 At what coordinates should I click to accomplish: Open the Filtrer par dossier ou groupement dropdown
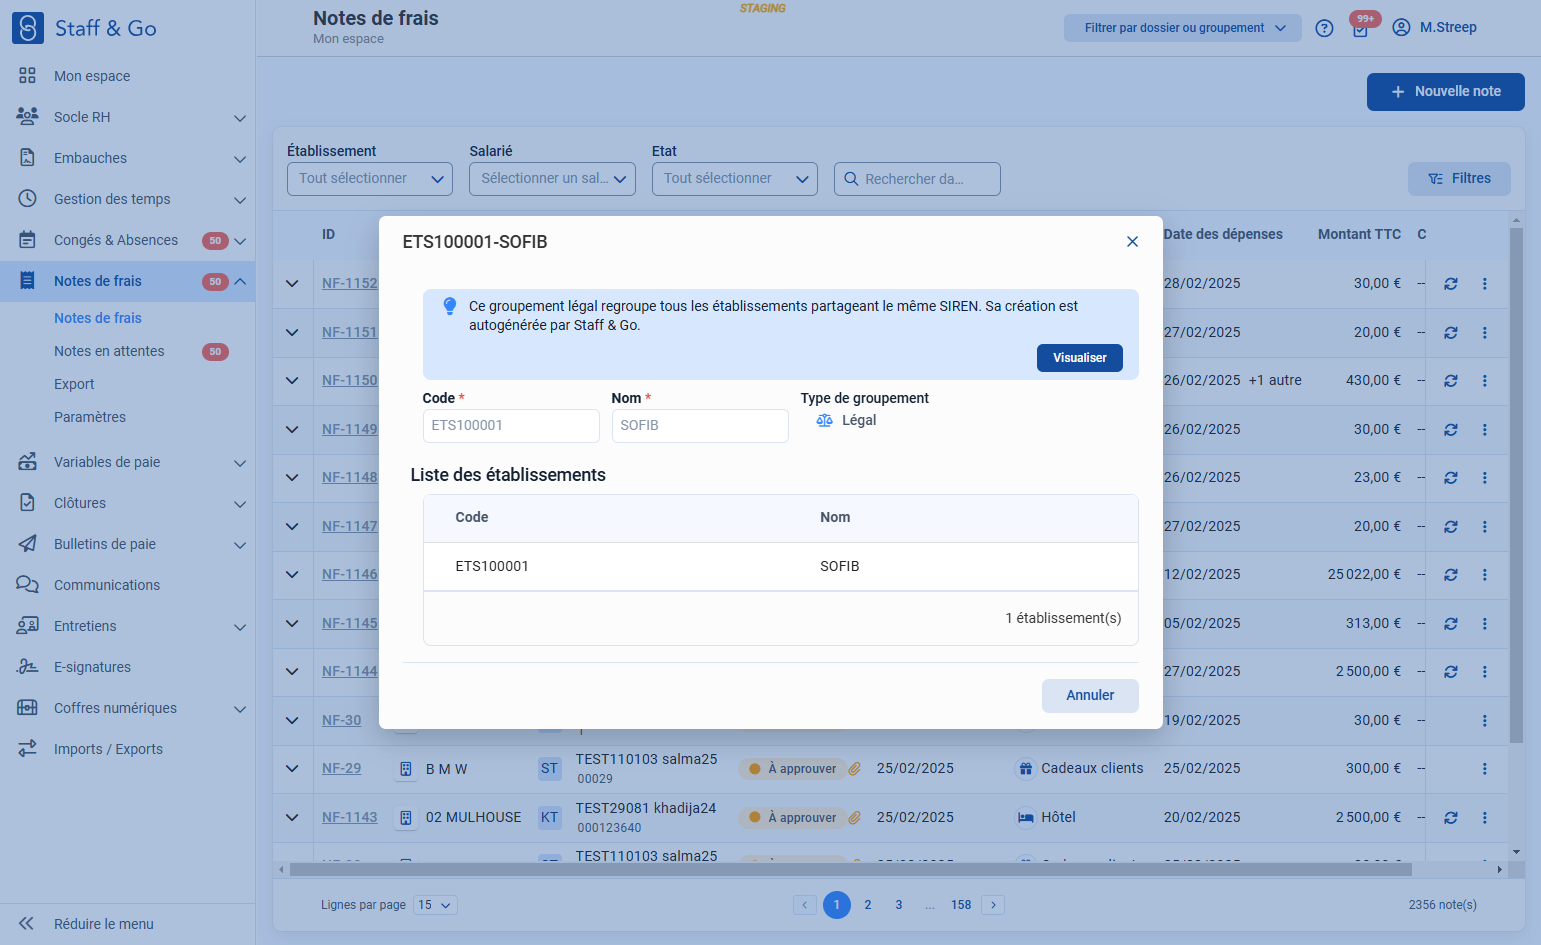pyautogui.click(x=1183, y=28)
